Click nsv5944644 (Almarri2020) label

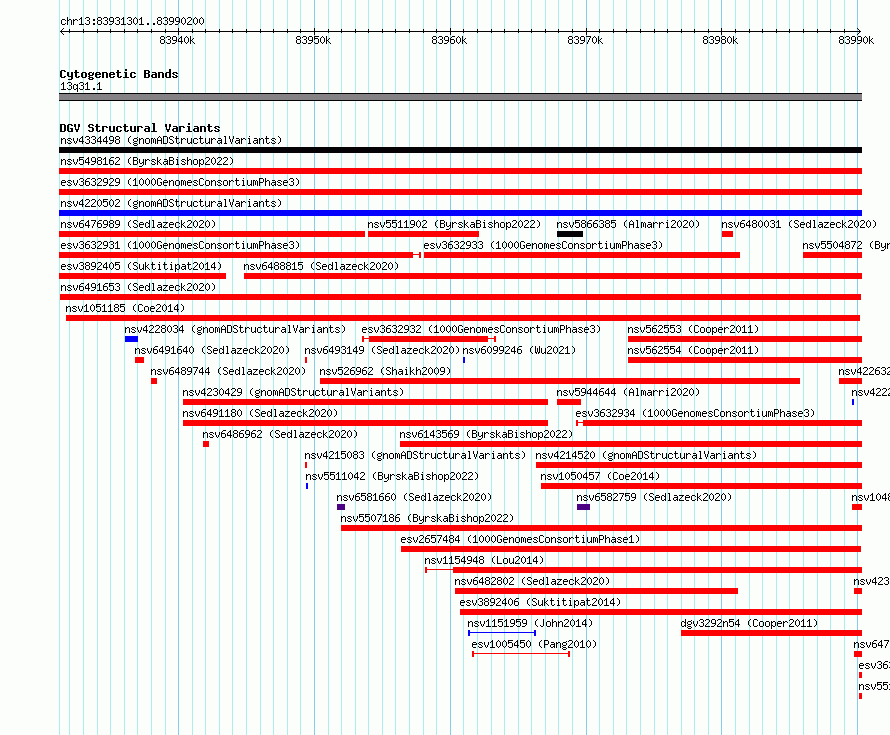(x=628, y=392)
